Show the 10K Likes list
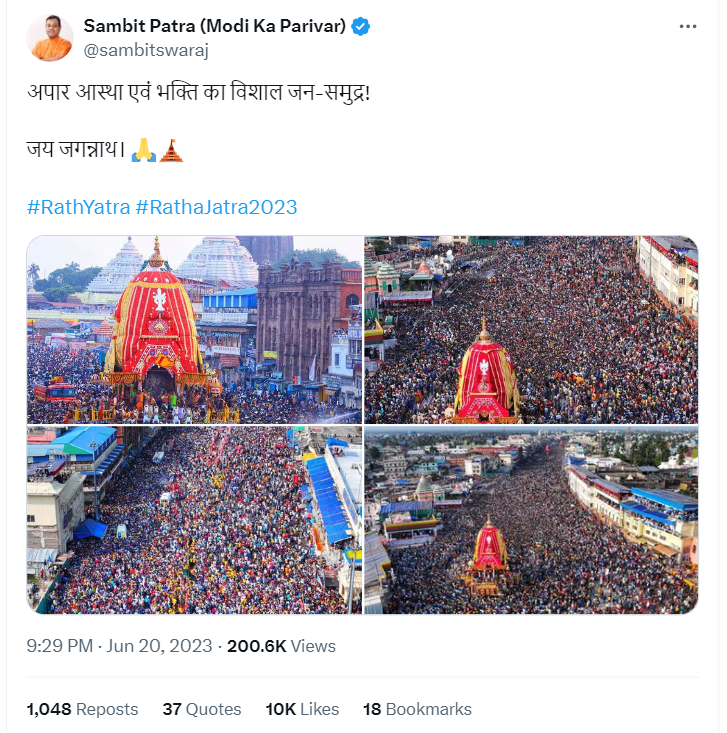 click(302, 709)
